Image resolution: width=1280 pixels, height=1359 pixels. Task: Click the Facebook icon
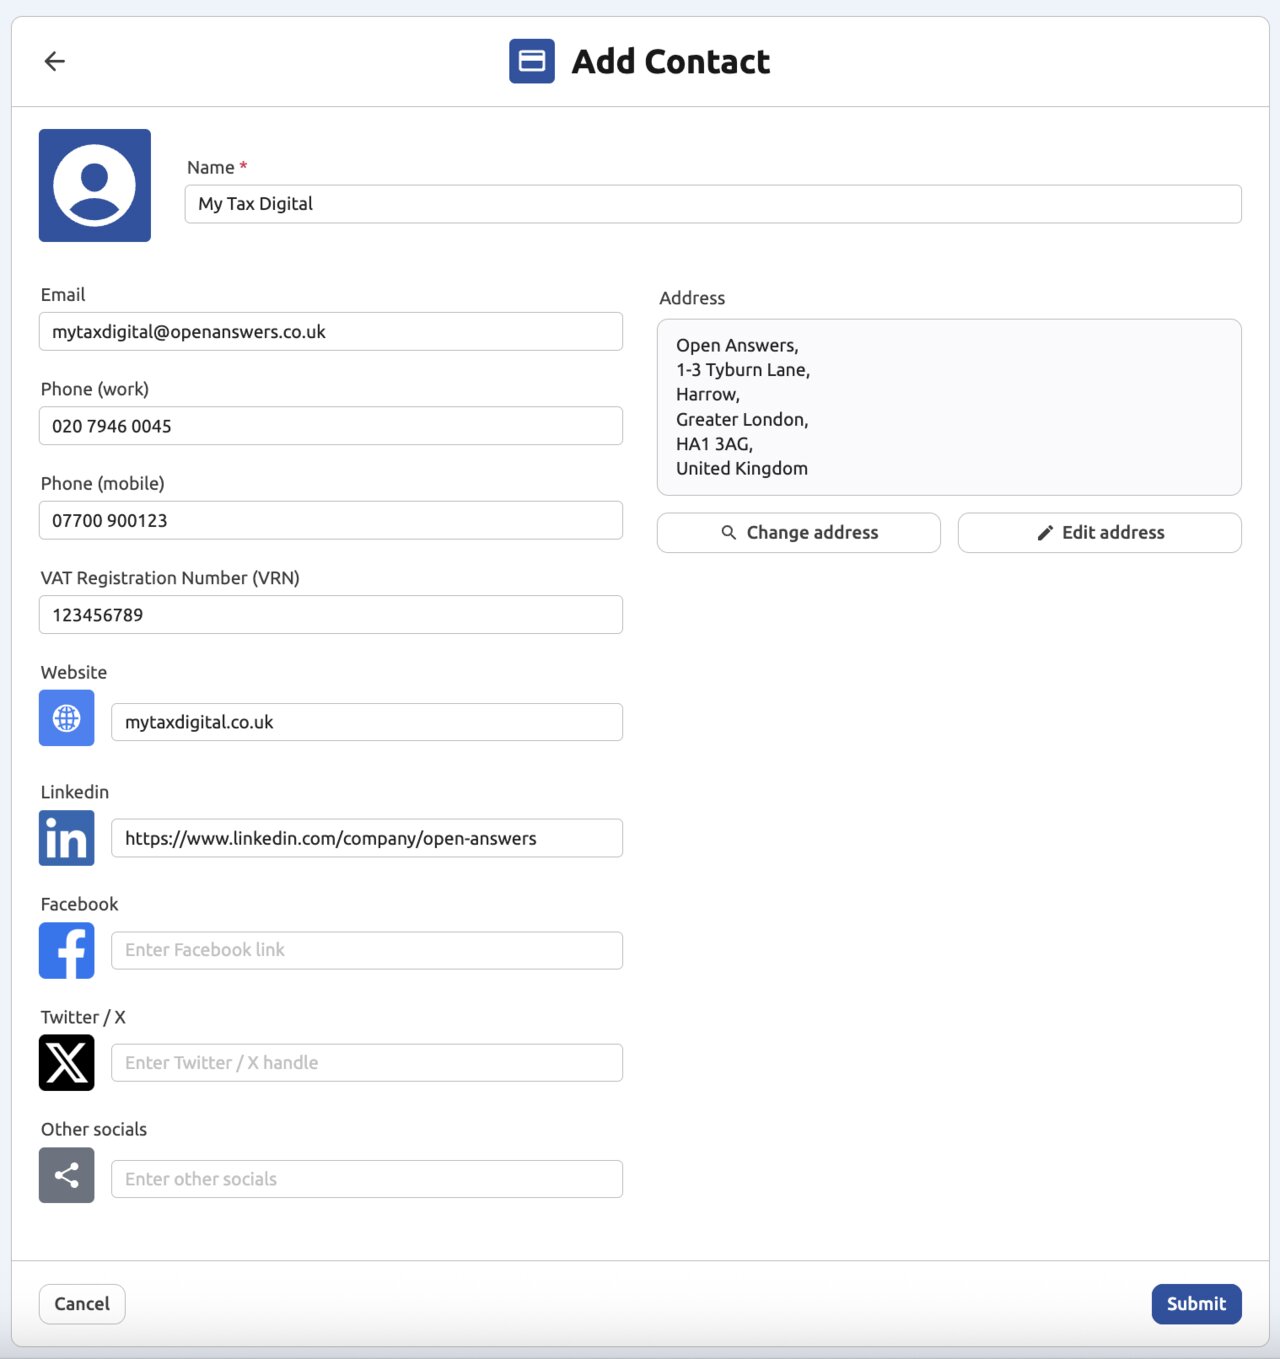coord(66,950)
